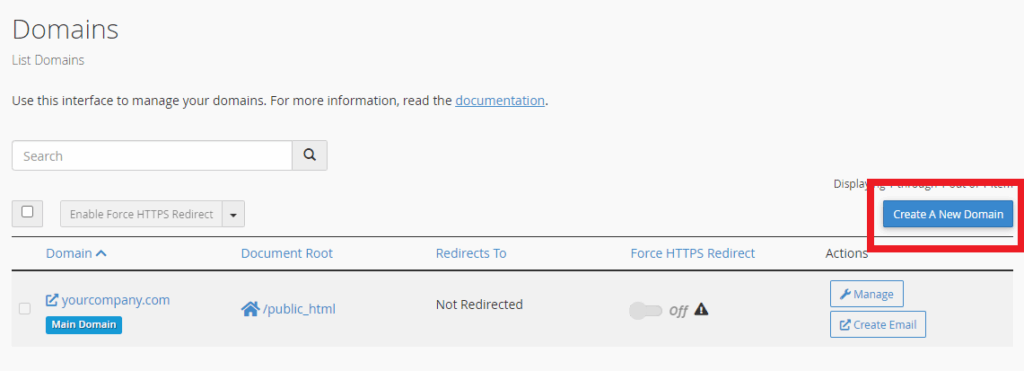The width and height of the screenshot is (1024, 371).
Task: Click the home icon next to /public_html
Action: coord(250,309)
